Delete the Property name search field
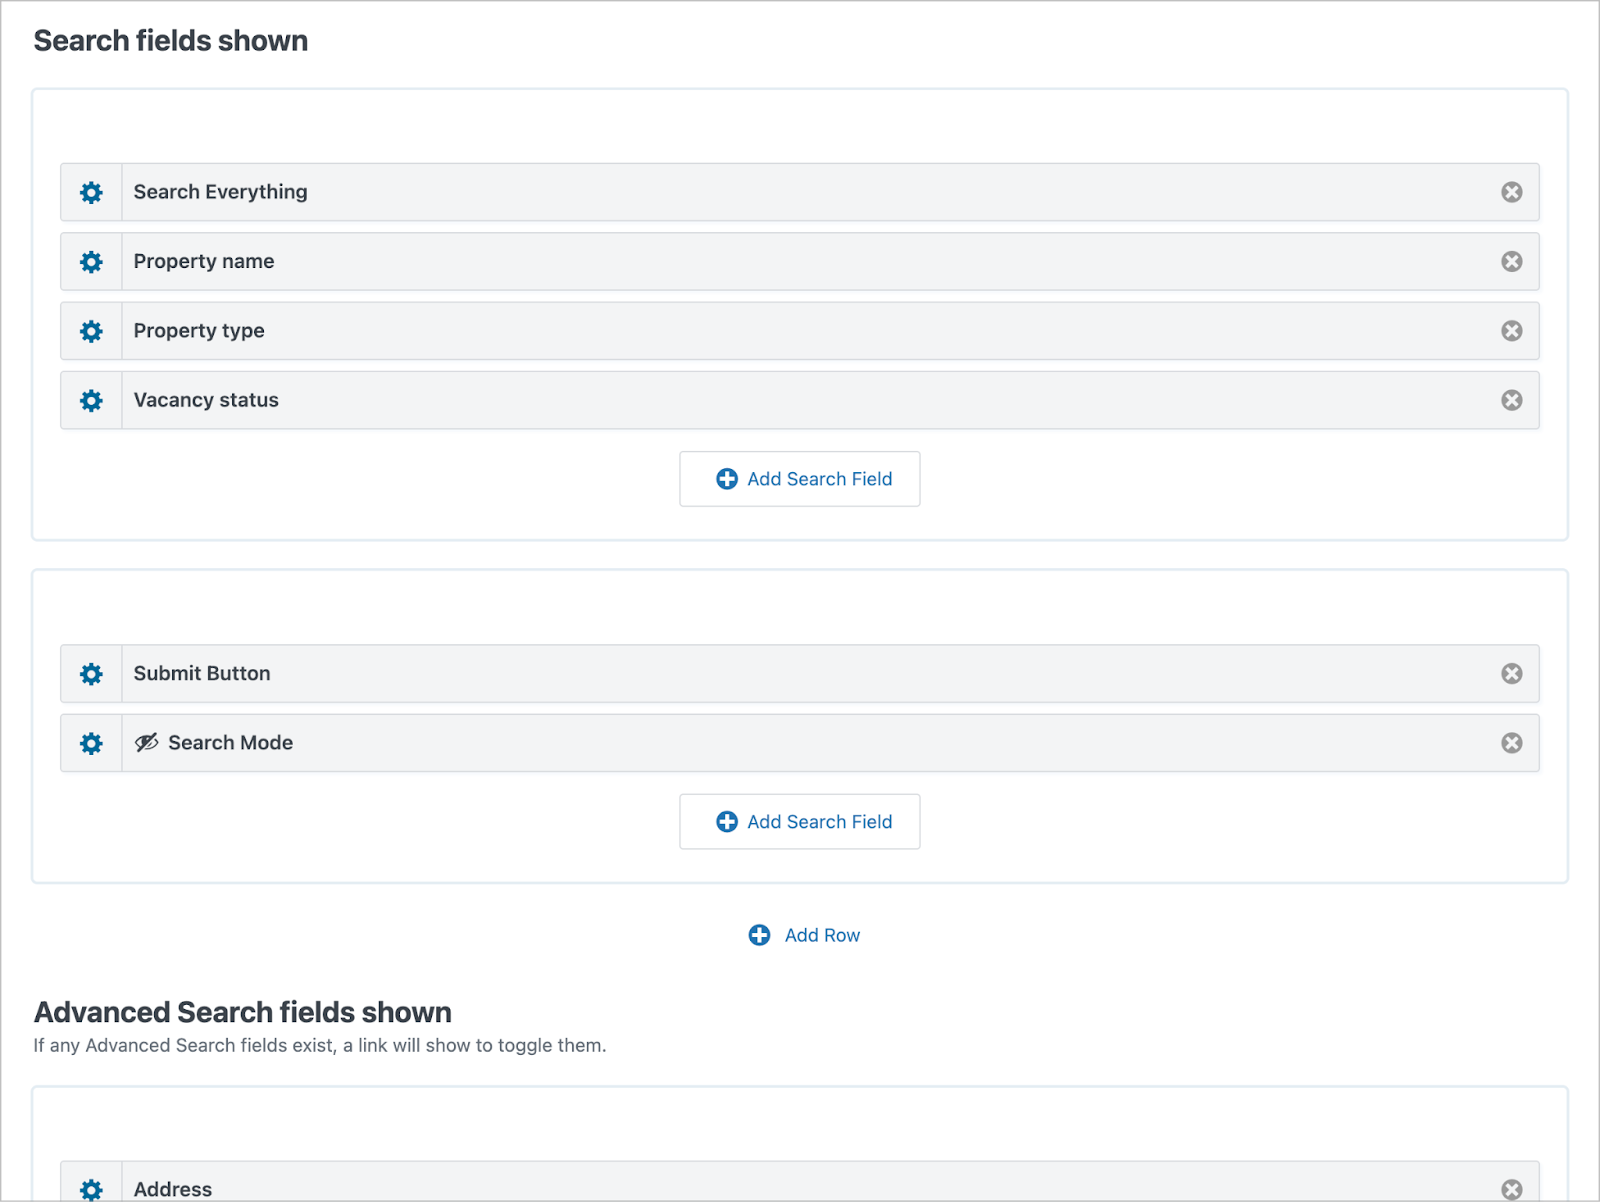The width and height of the screenshot is (1600, 1202). pos(1511,261)
